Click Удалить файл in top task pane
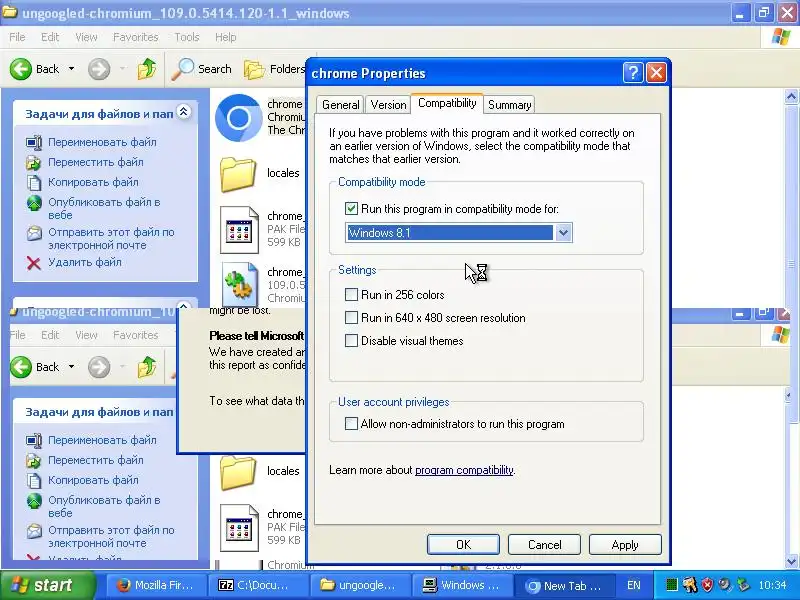The width and height of the screenshot is (800, 600). point(85,262)
